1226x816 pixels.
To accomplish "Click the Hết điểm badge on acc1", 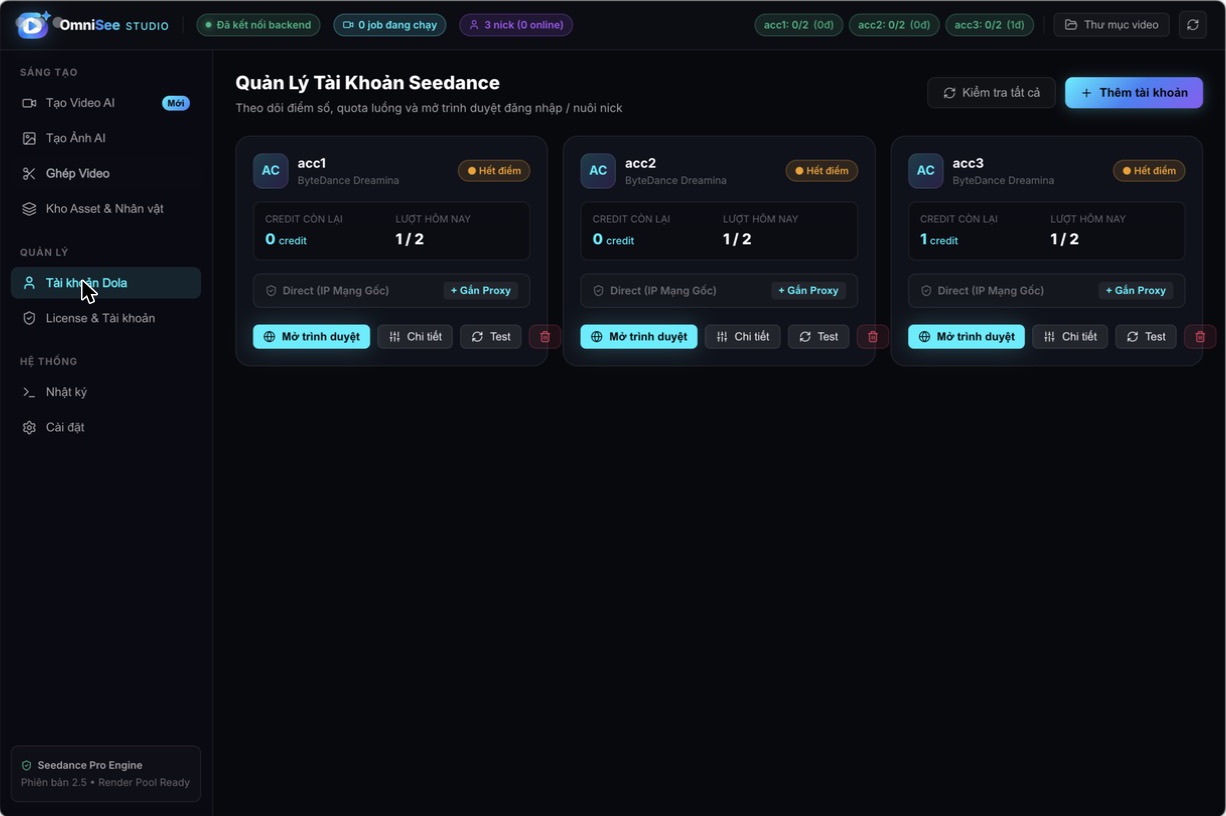I will [494, 171].
